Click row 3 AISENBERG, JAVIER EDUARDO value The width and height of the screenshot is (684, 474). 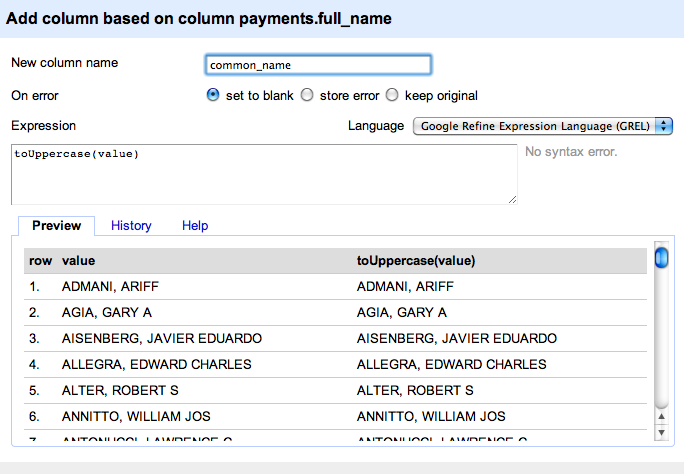(x=161, y=338)
